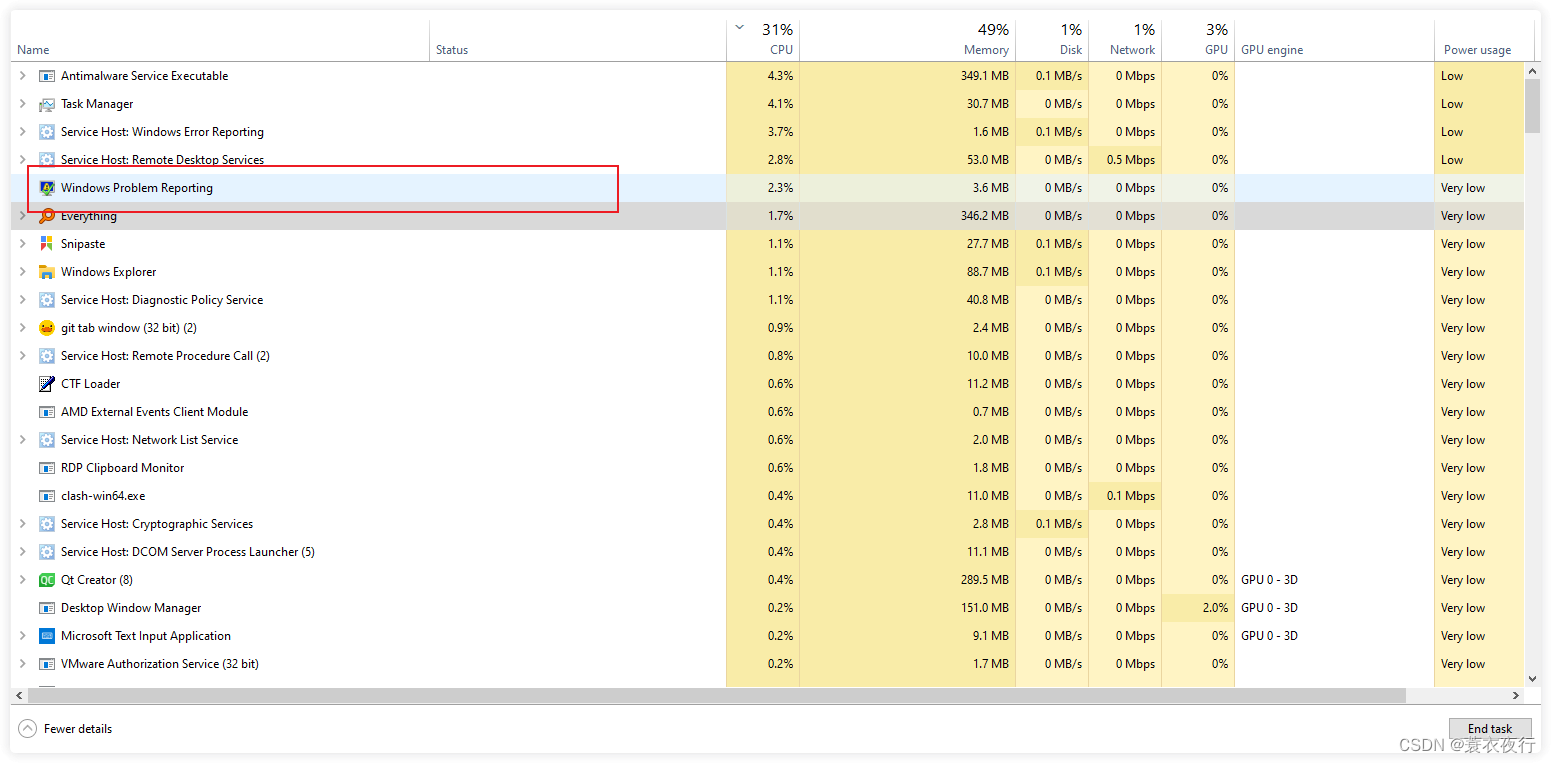
Task: Expand the Snipaste process group
Action: click(x=23, y=244)
